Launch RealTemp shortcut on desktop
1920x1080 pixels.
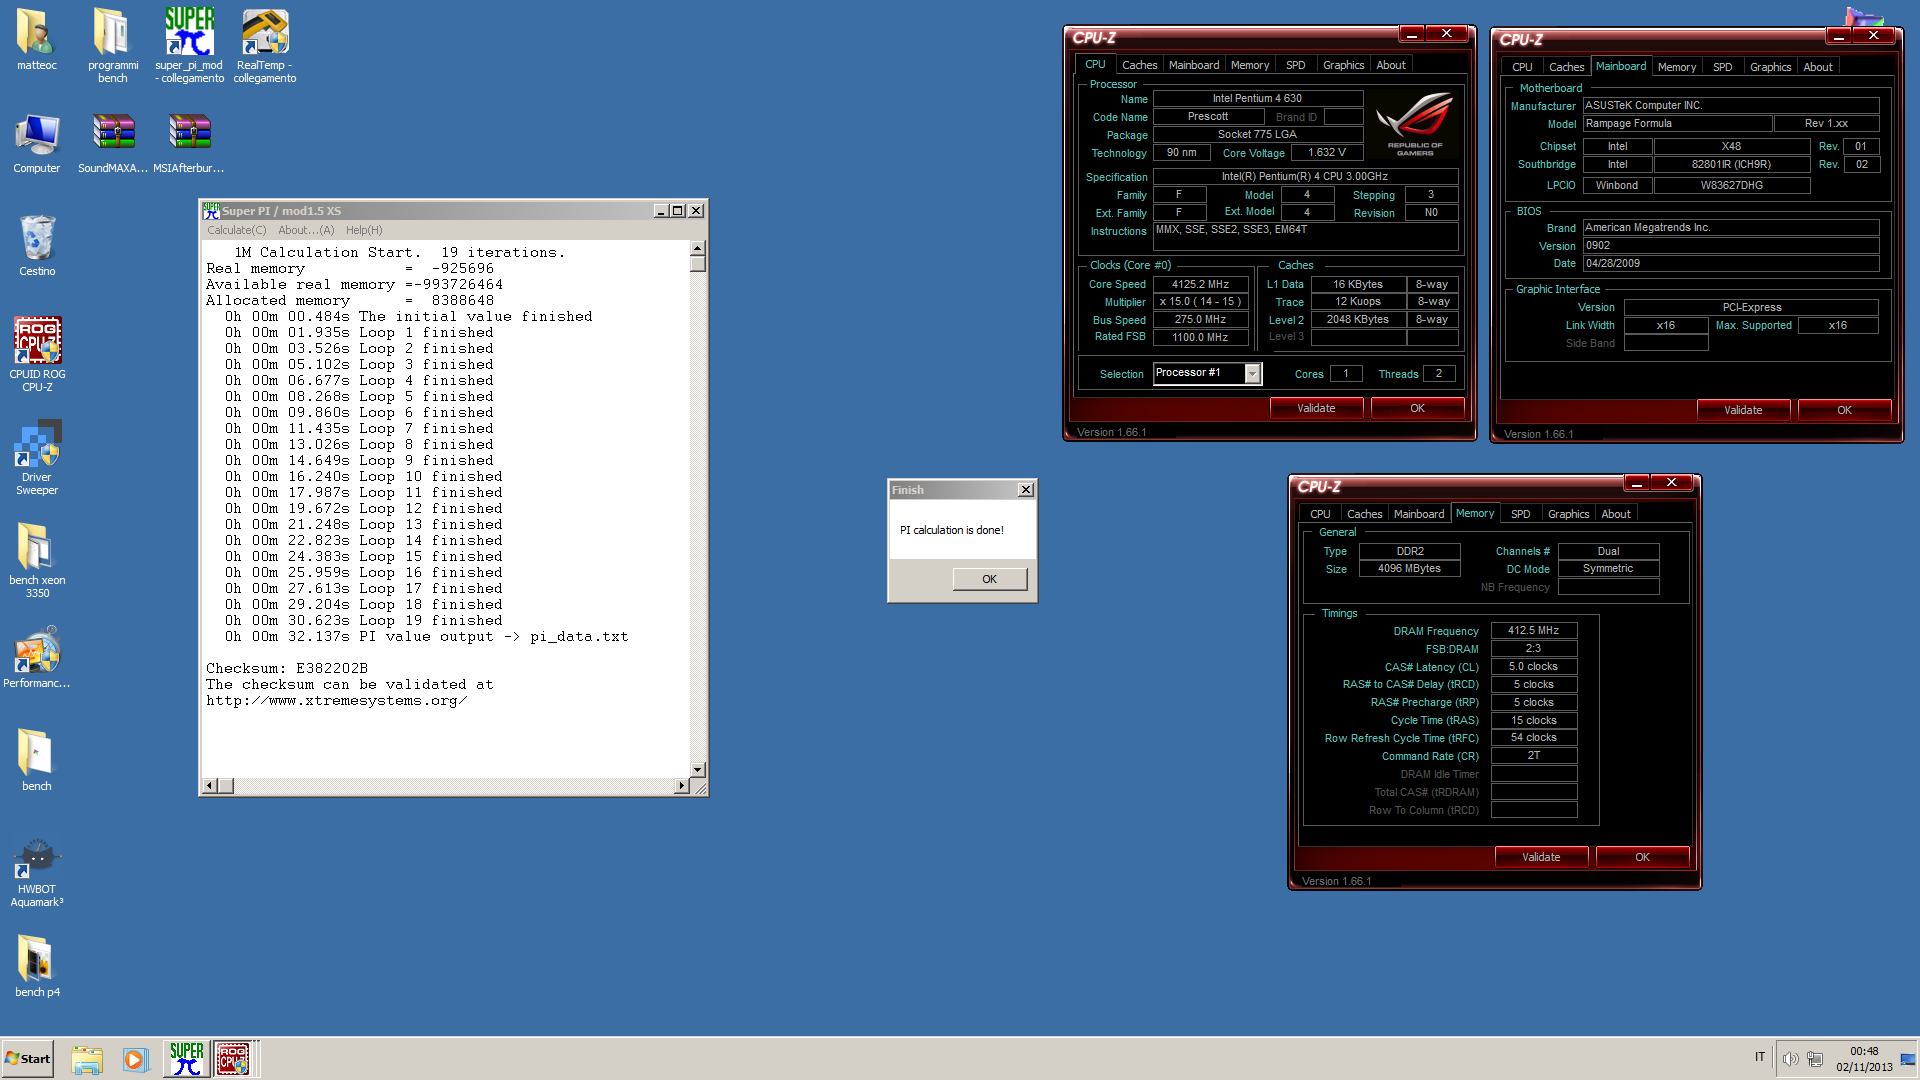[265, 45]
